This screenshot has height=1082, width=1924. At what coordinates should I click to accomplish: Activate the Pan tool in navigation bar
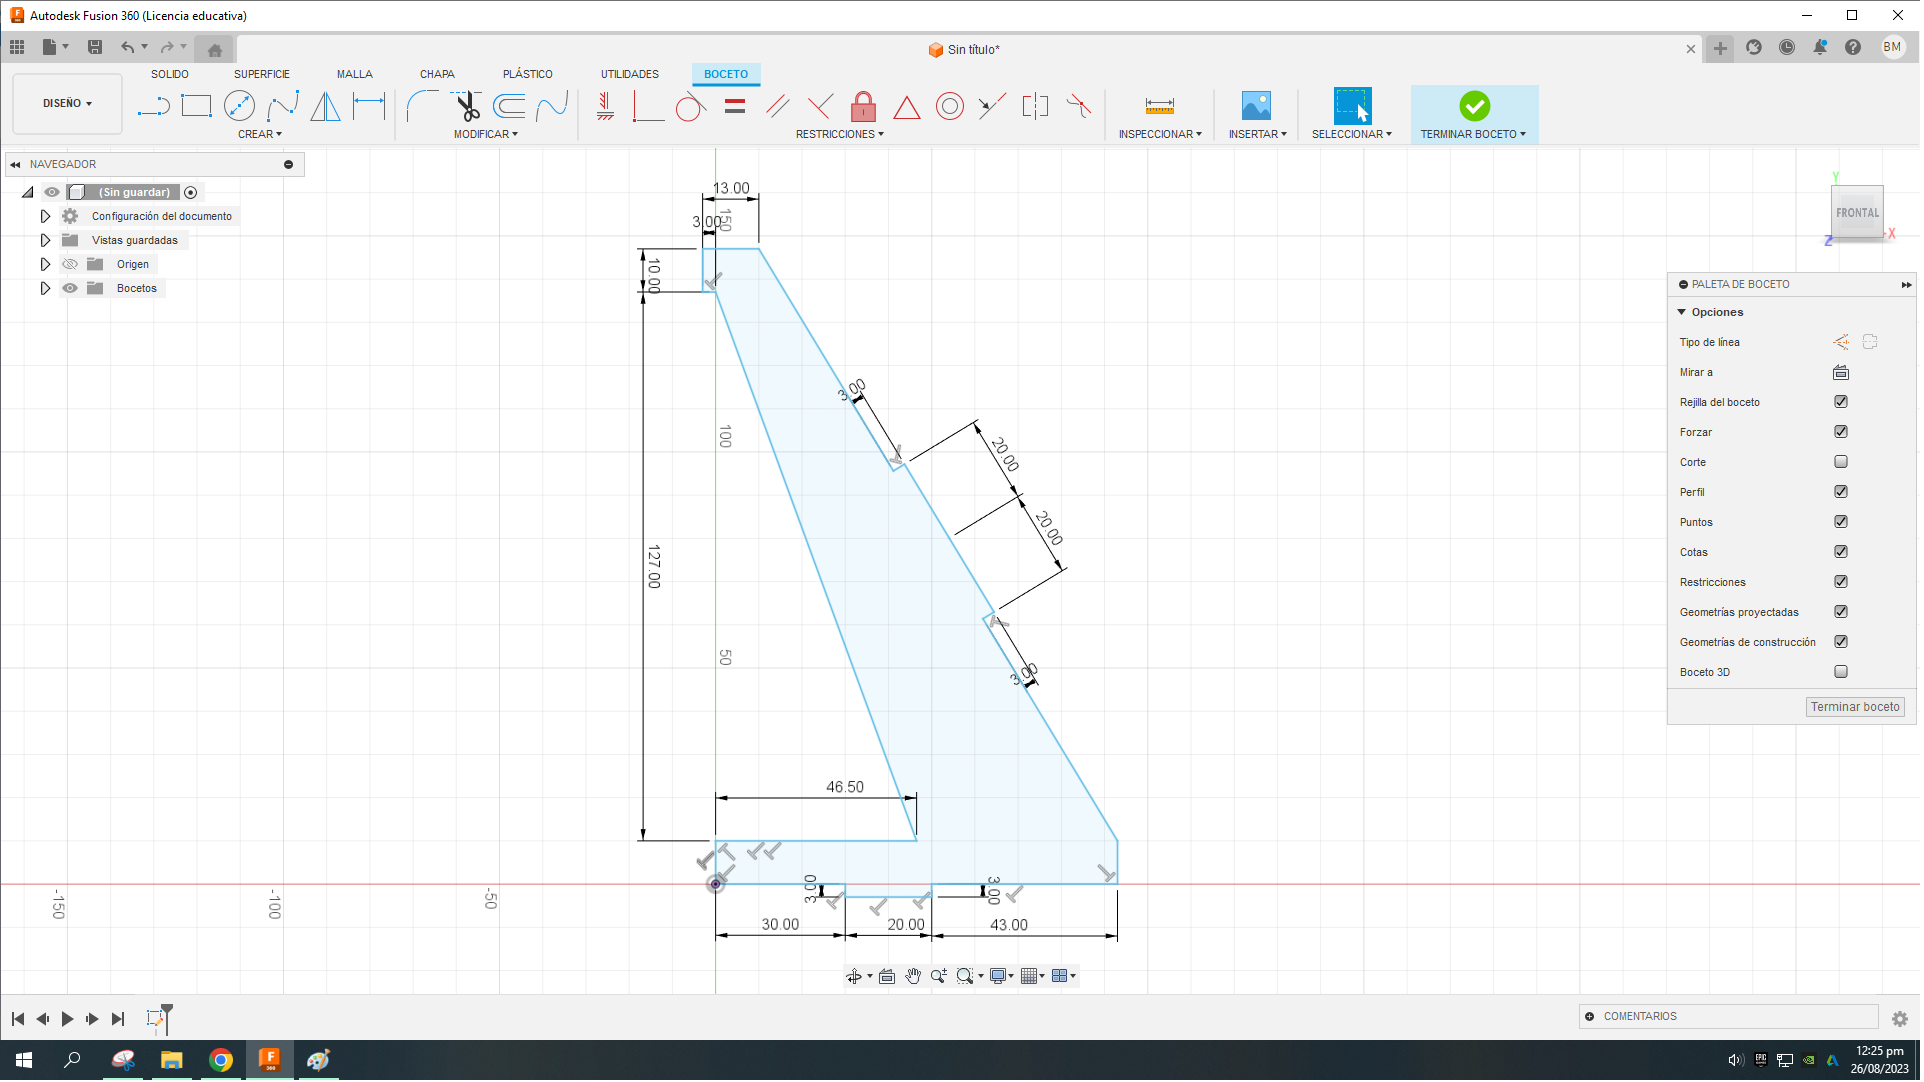[912, 976]
